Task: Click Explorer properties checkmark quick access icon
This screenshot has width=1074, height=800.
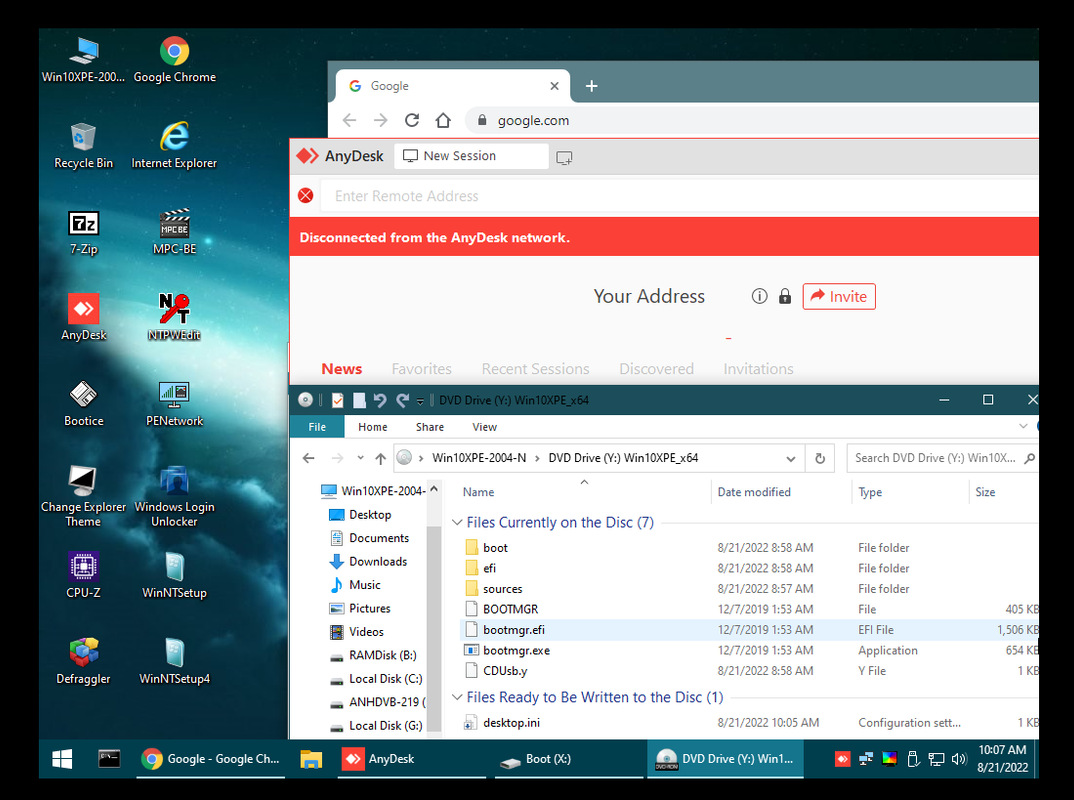Action: pos(338,401)
